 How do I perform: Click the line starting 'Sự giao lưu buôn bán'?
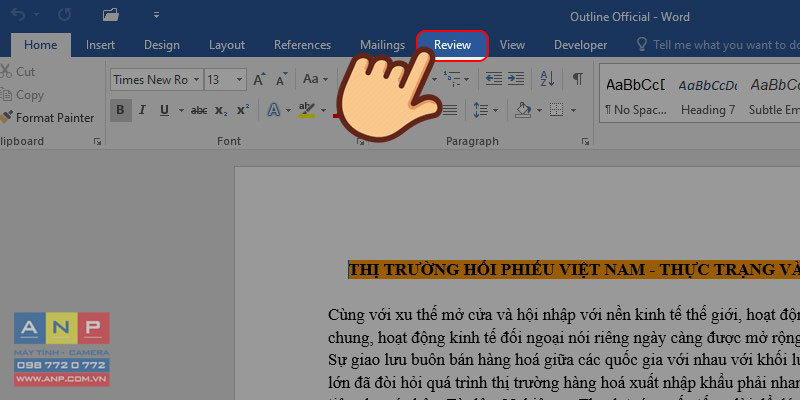tap(564, 360)
